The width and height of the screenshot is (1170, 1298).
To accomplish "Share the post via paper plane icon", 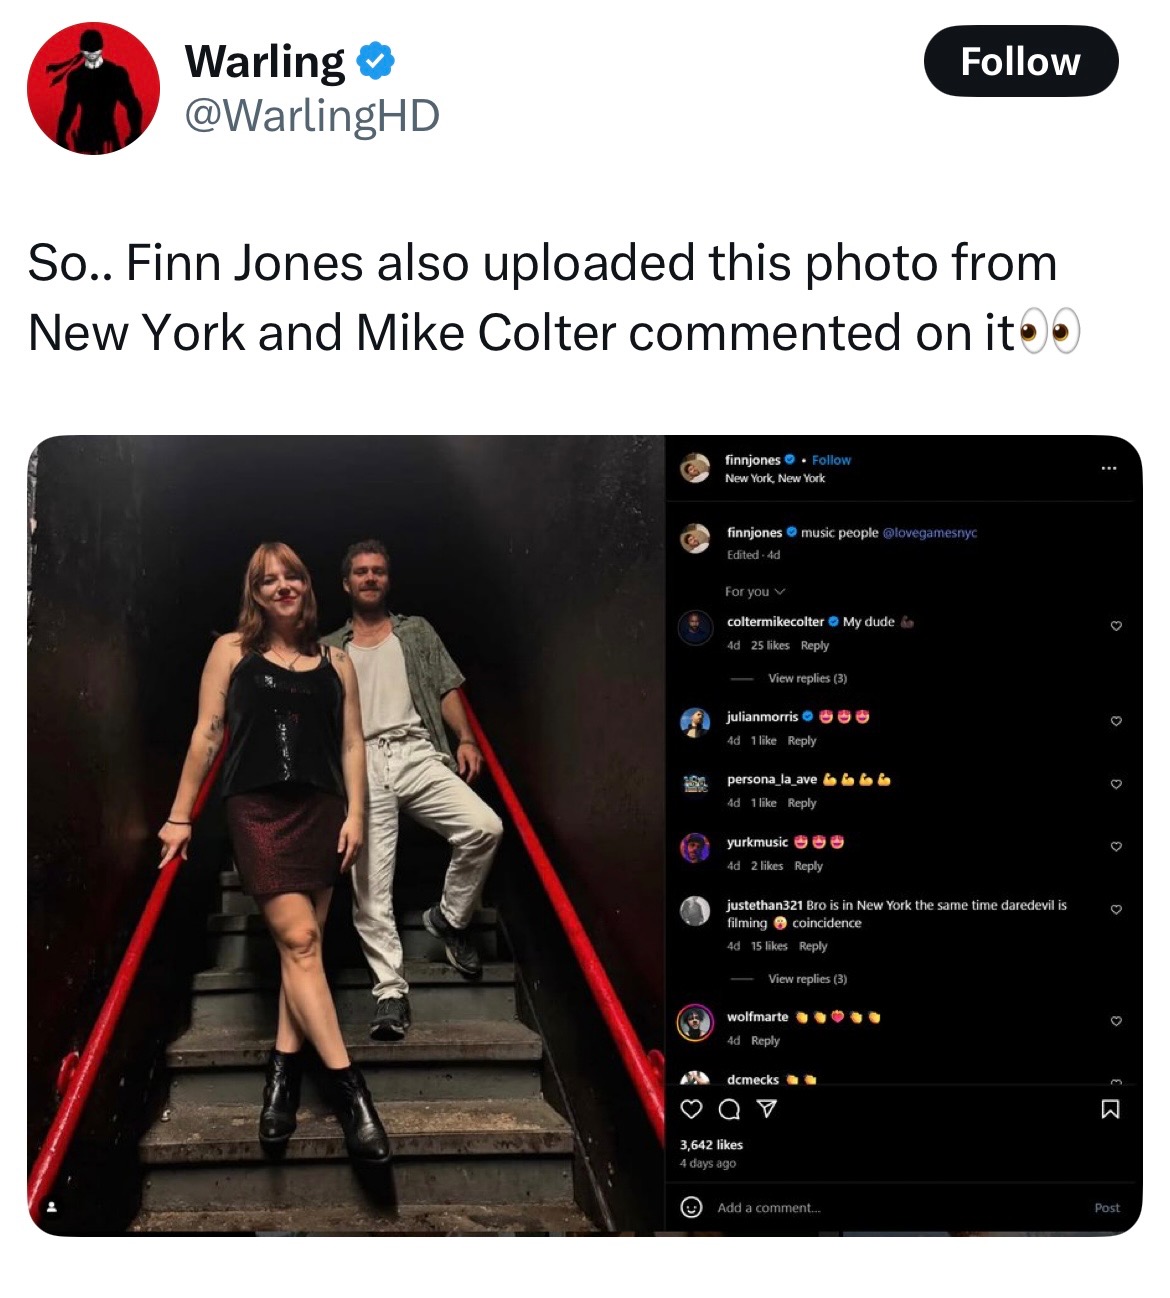I will pos(765,1109).
